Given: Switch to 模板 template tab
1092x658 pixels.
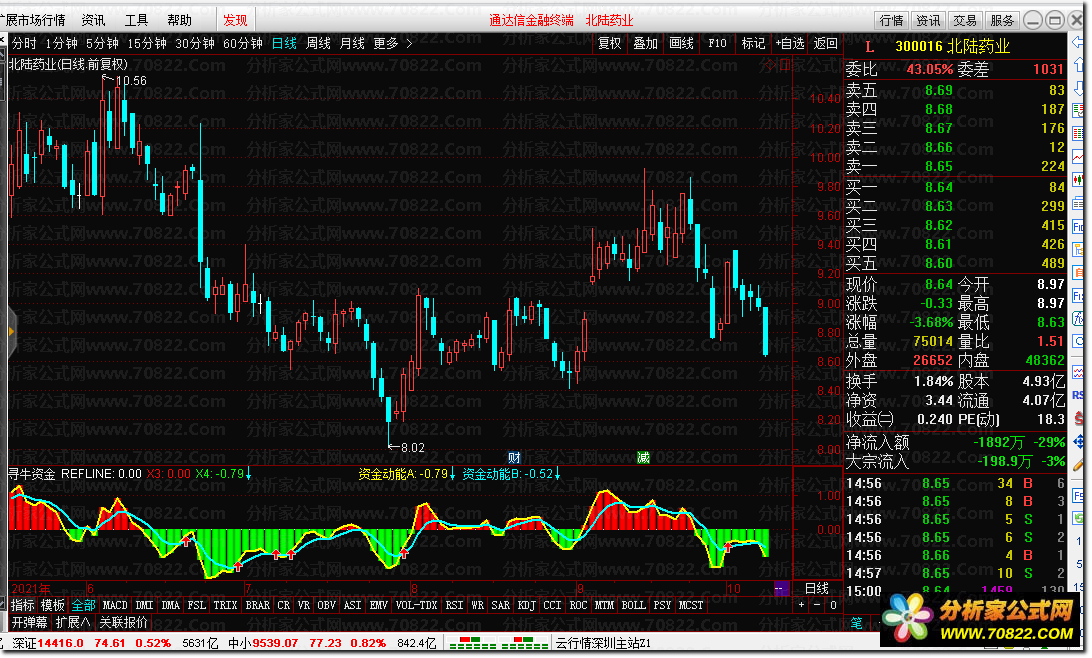Looking at the screenshot, I should click(x=52, y=605).
